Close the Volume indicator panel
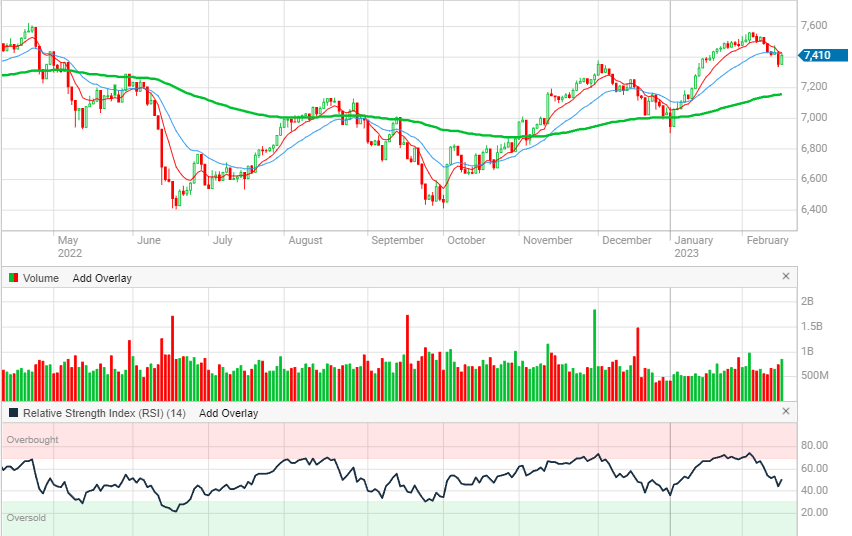 [x=785, y=276]
